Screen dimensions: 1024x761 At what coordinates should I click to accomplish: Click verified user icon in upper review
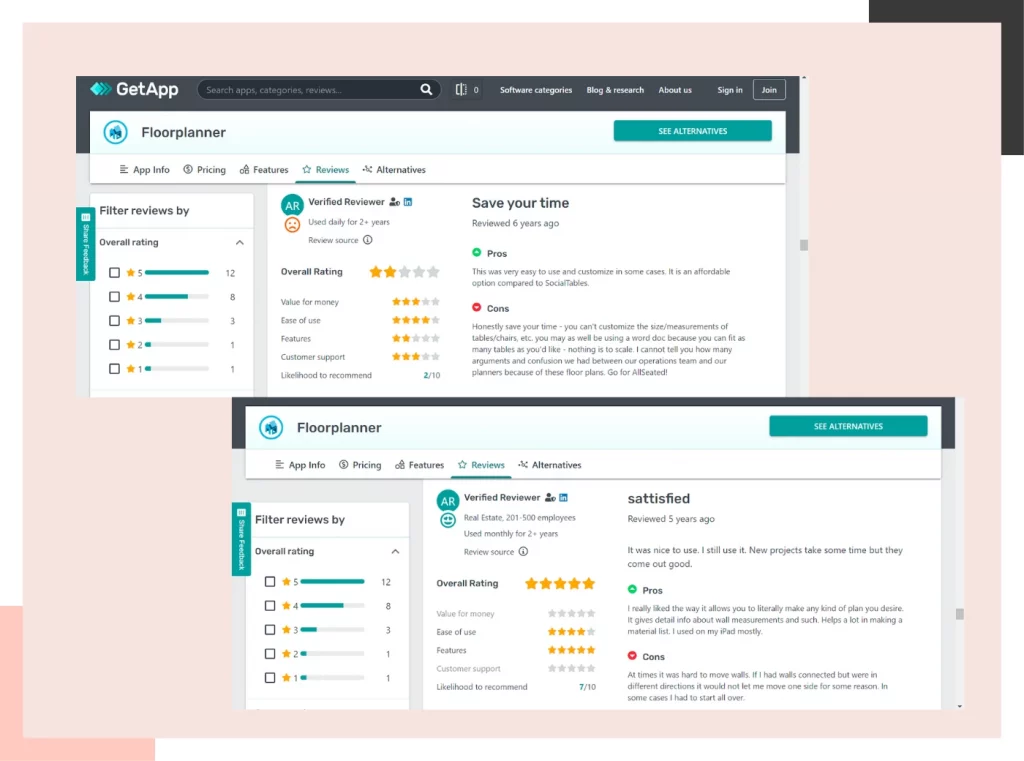(394, 202)
